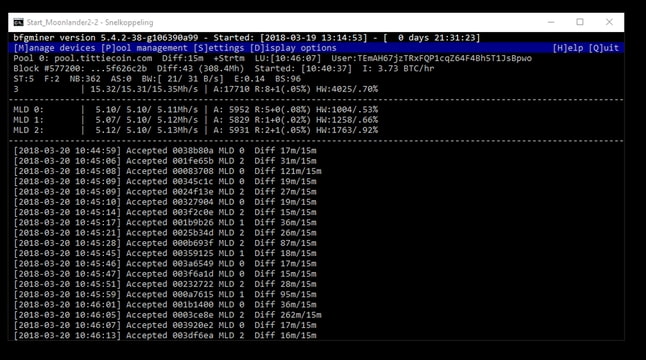Image resolution: width=646 pixels, height=360 pixels.
Task: Click log entry Accepted 000b693f
Action: click(165, 243)
